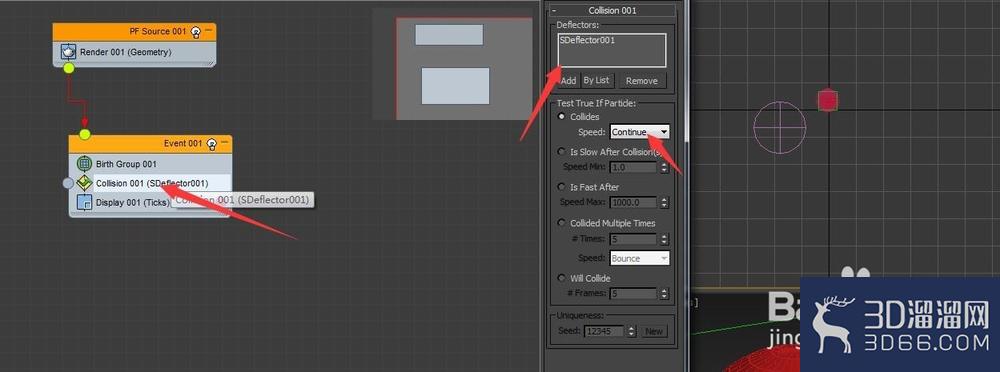Click the # Frames spinner arrows

pyautogui.click(x=664, y=294)
